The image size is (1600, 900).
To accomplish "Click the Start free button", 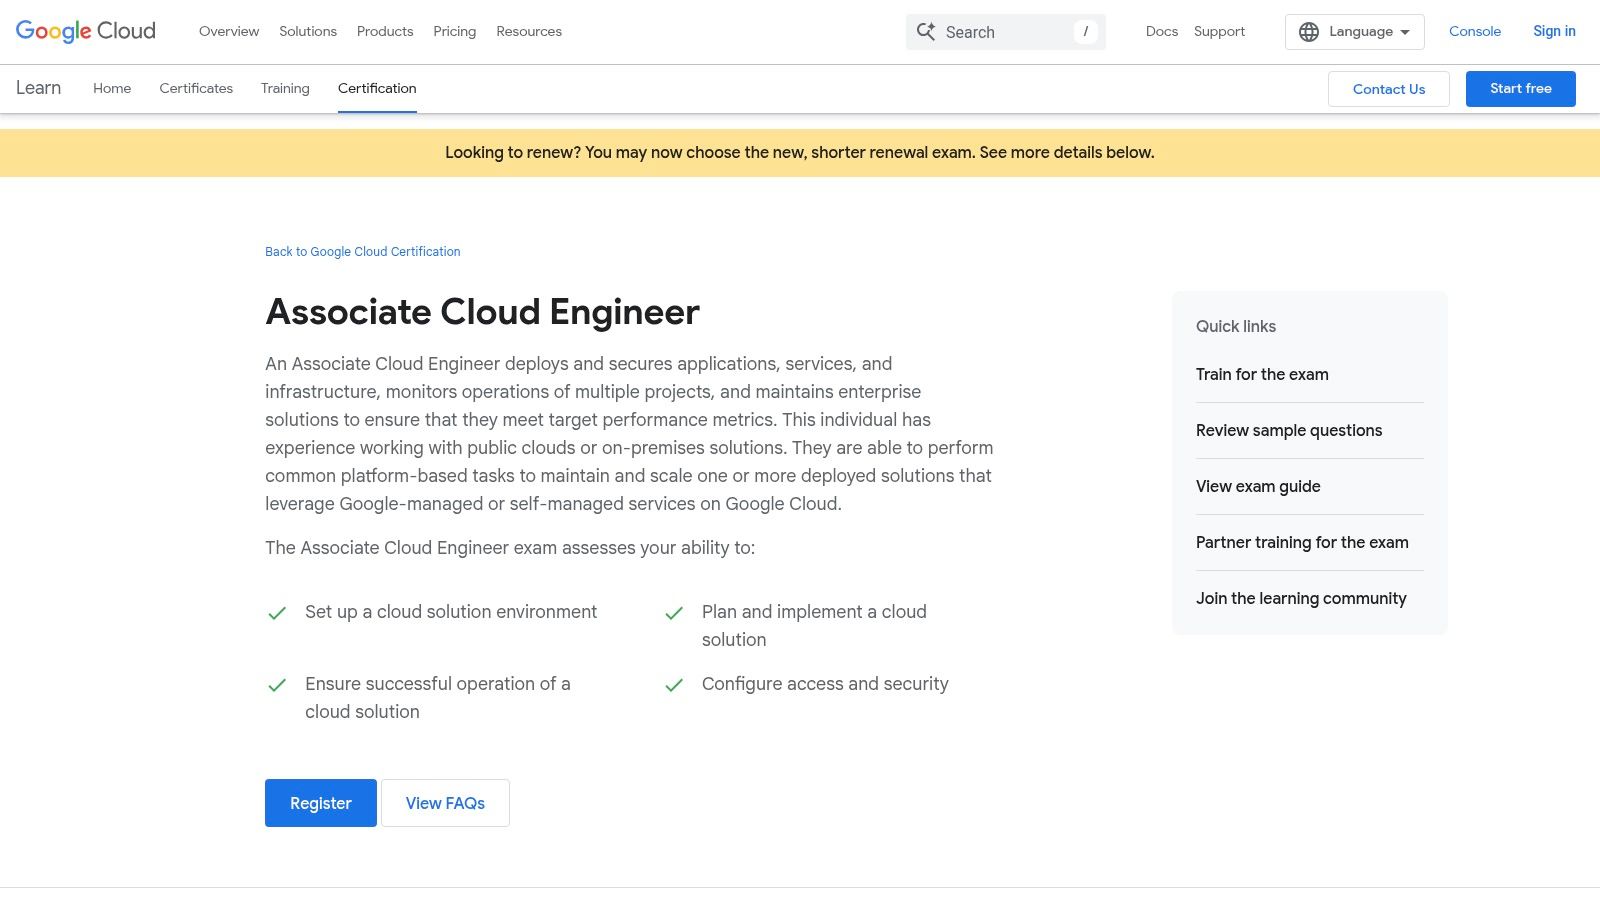I will [1520, 88].
